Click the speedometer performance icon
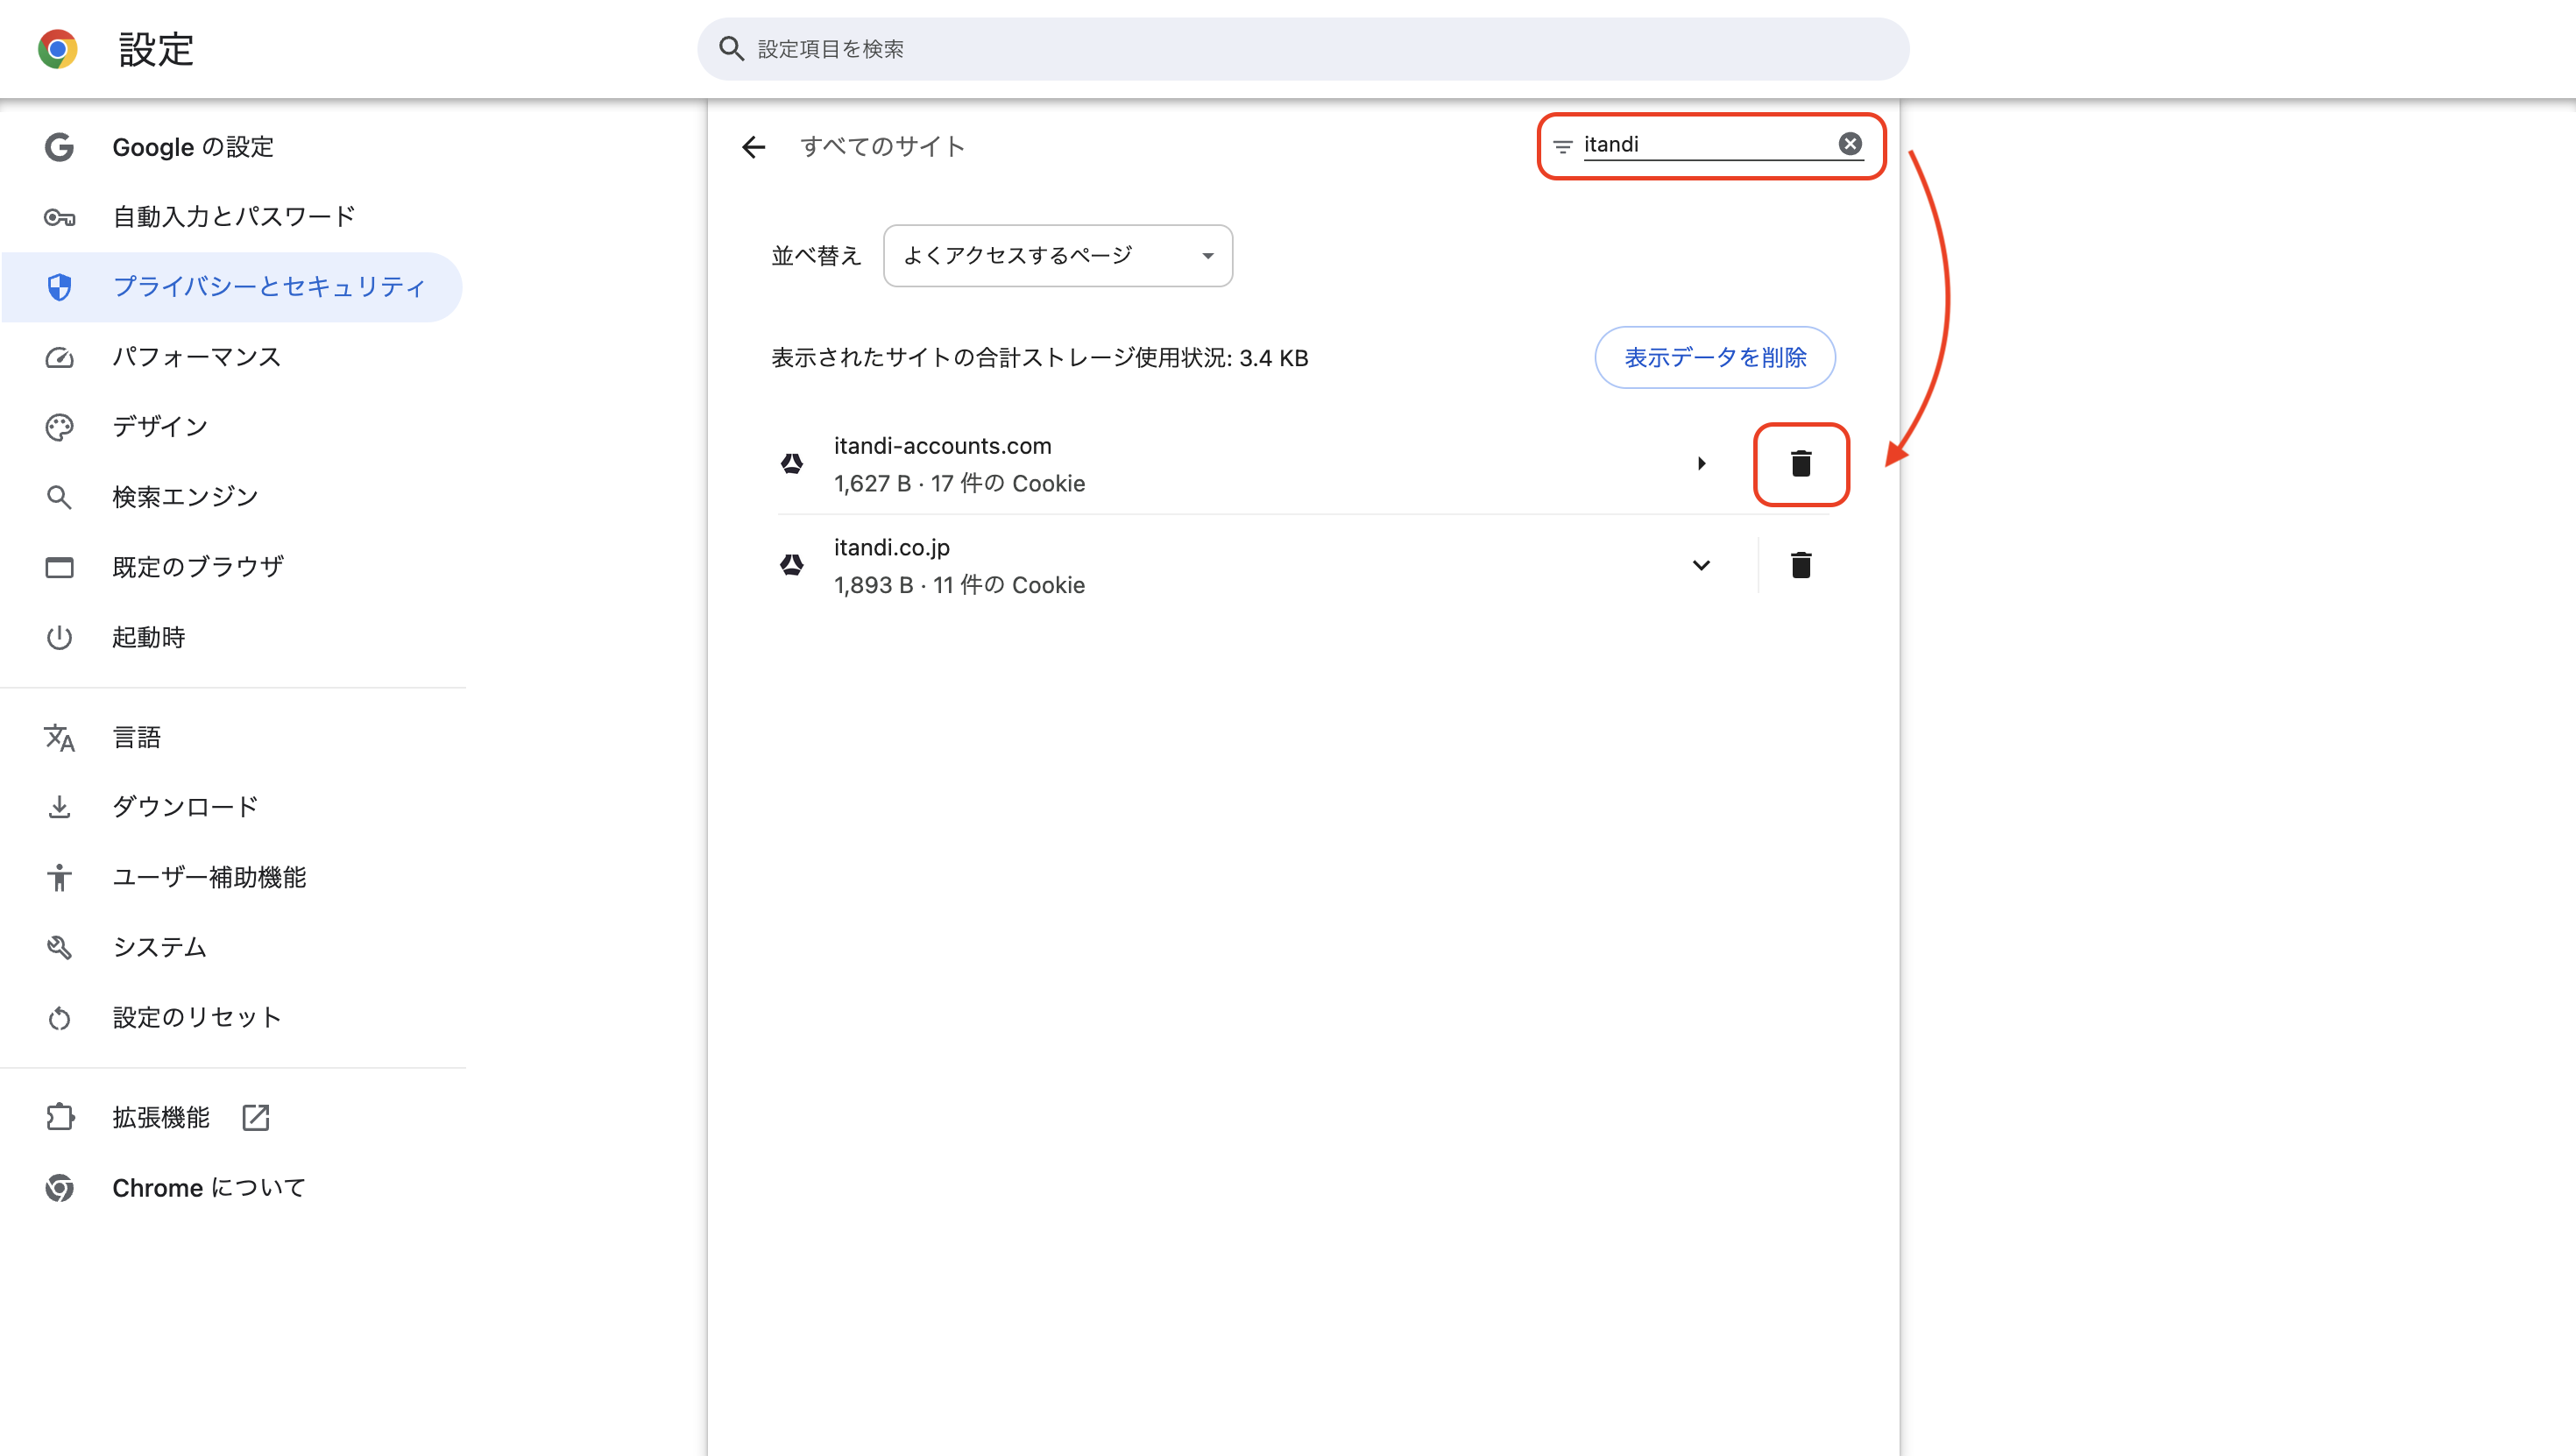The width and height of the screenshot is (2576, 1456). pos(59,357)
